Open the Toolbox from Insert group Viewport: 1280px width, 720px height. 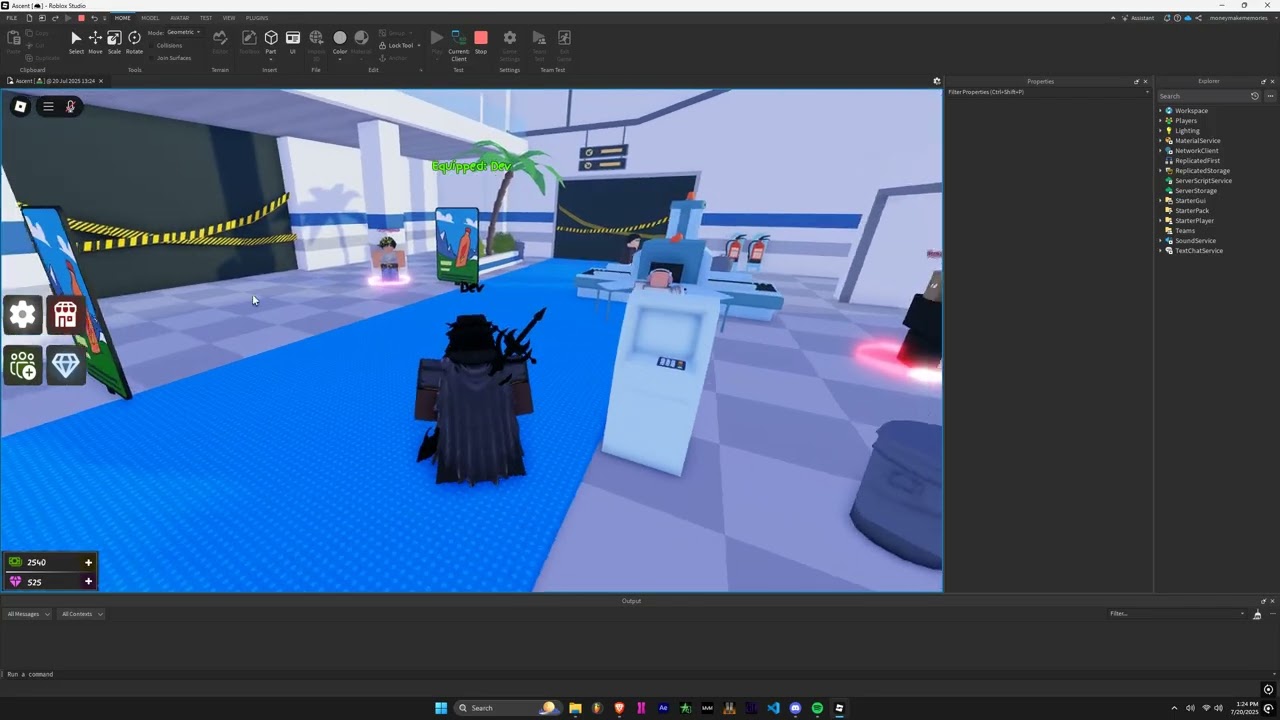(x=249, y=42)
